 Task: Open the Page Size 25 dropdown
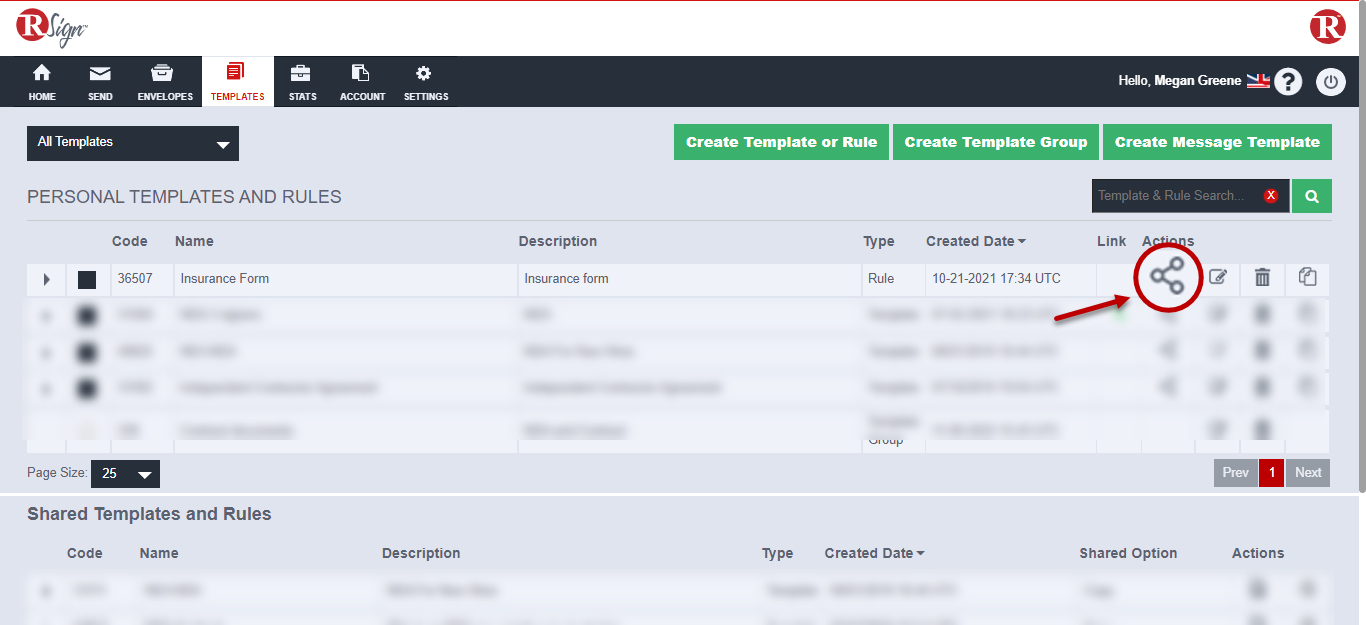tap(125, 474)
